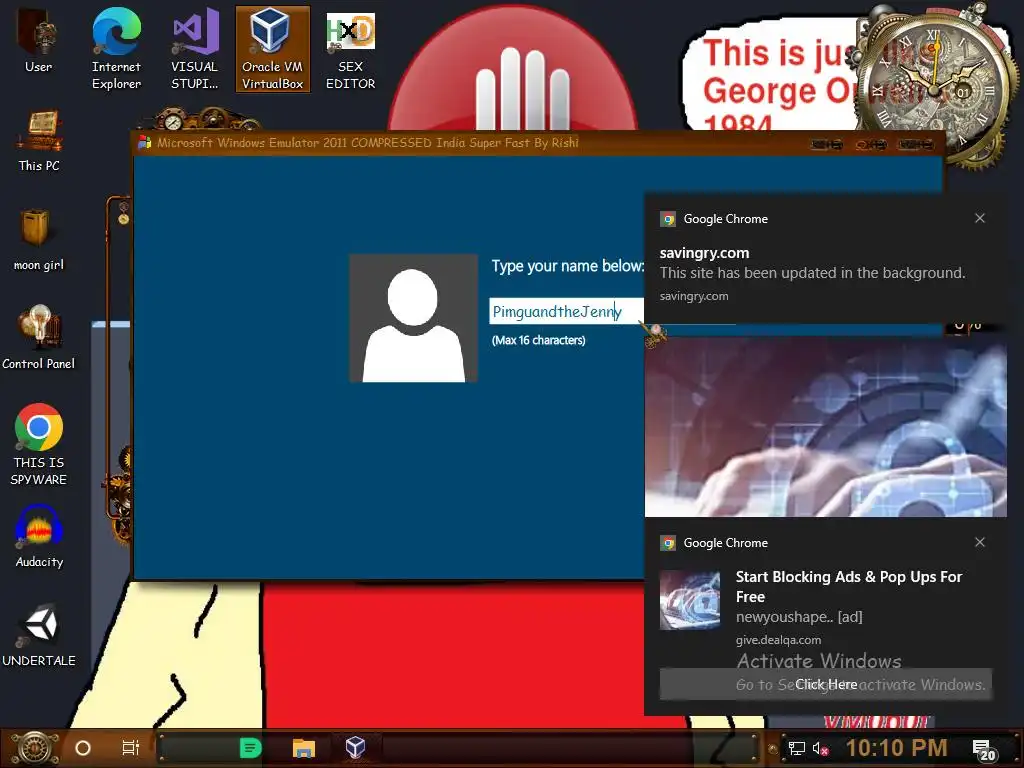Click the Max 16 characters hint text
Viewport: 1024px width, 768px height.
(x=538, y=340)
